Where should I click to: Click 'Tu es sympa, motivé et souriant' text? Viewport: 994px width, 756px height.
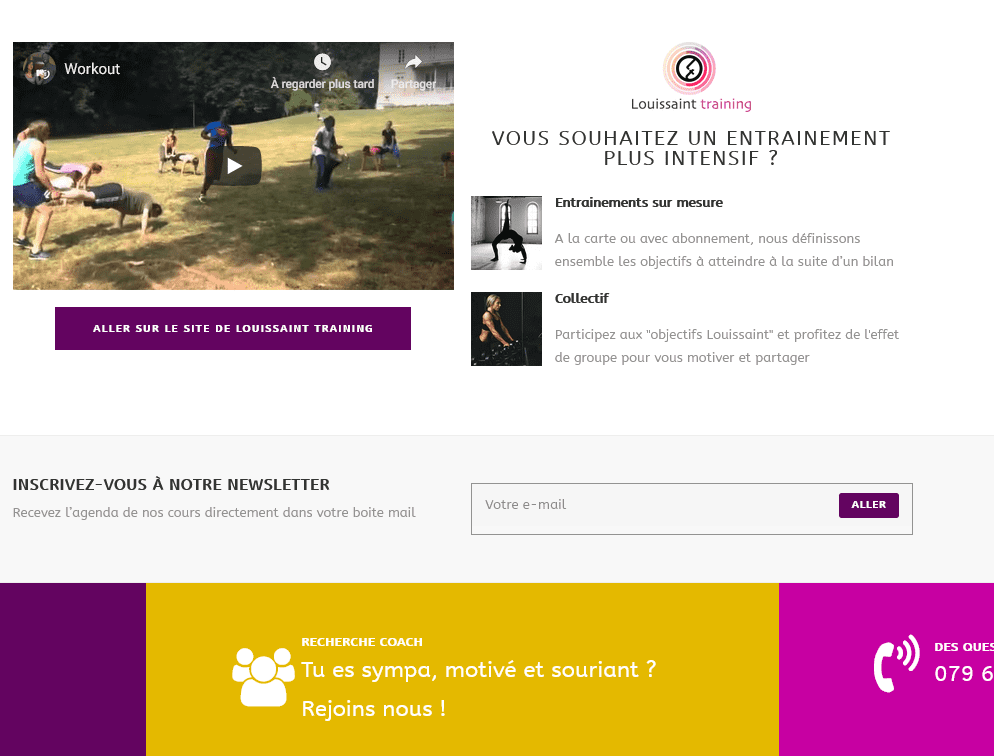point(479,670)
